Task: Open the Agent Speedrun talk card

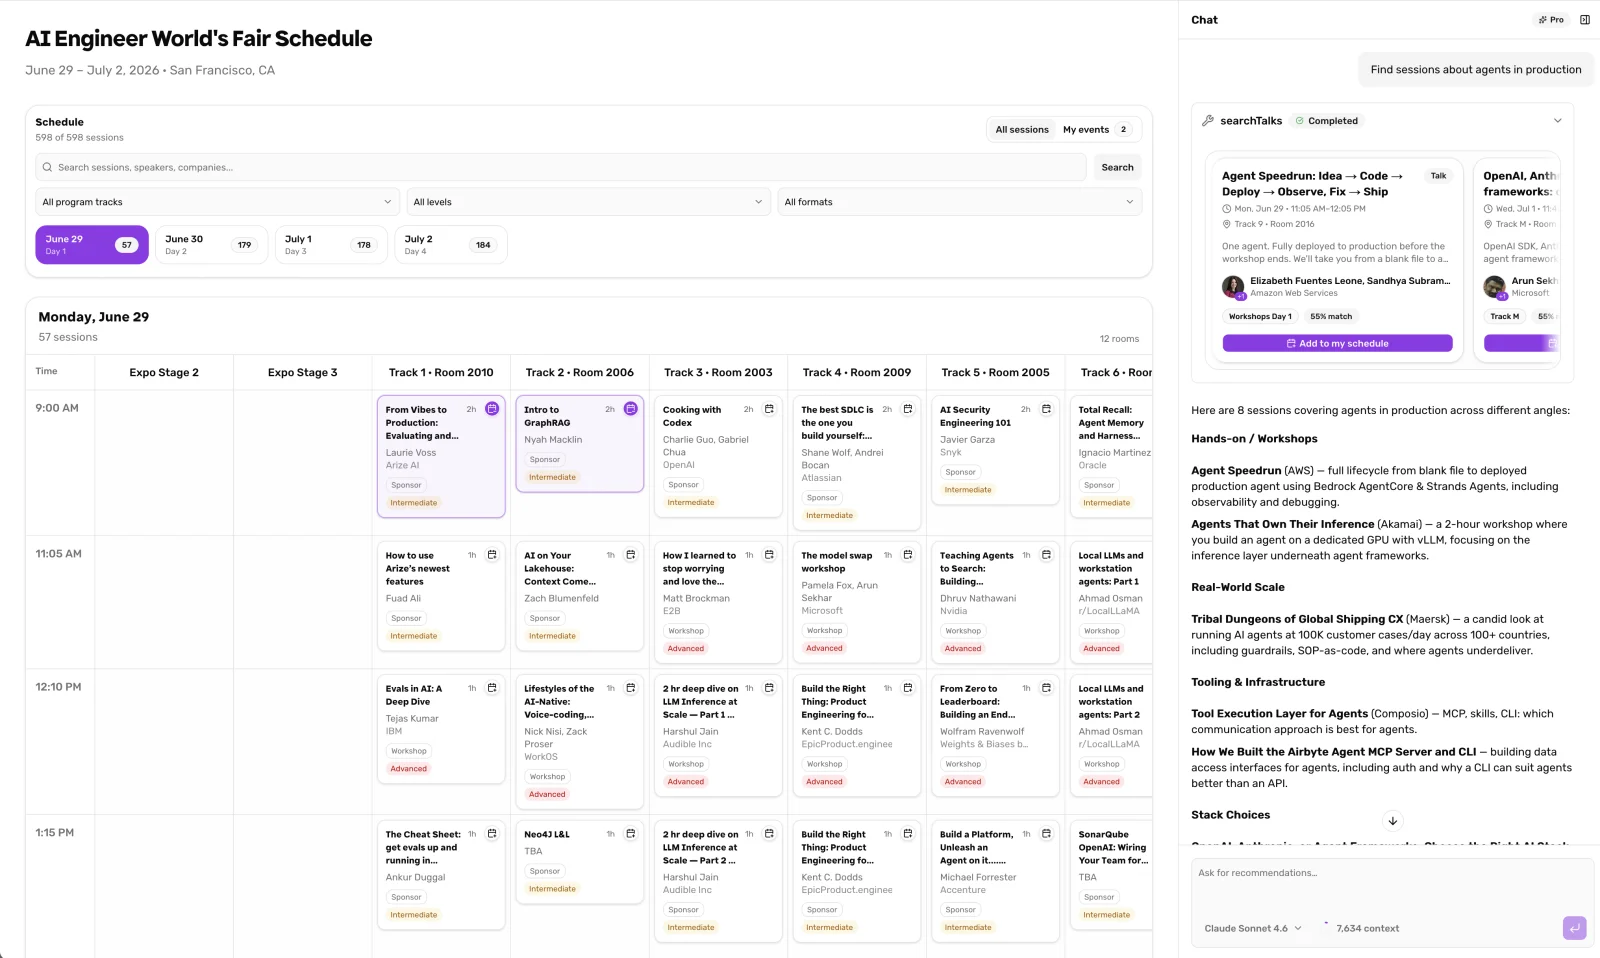Action: [x=1337, y=259]
